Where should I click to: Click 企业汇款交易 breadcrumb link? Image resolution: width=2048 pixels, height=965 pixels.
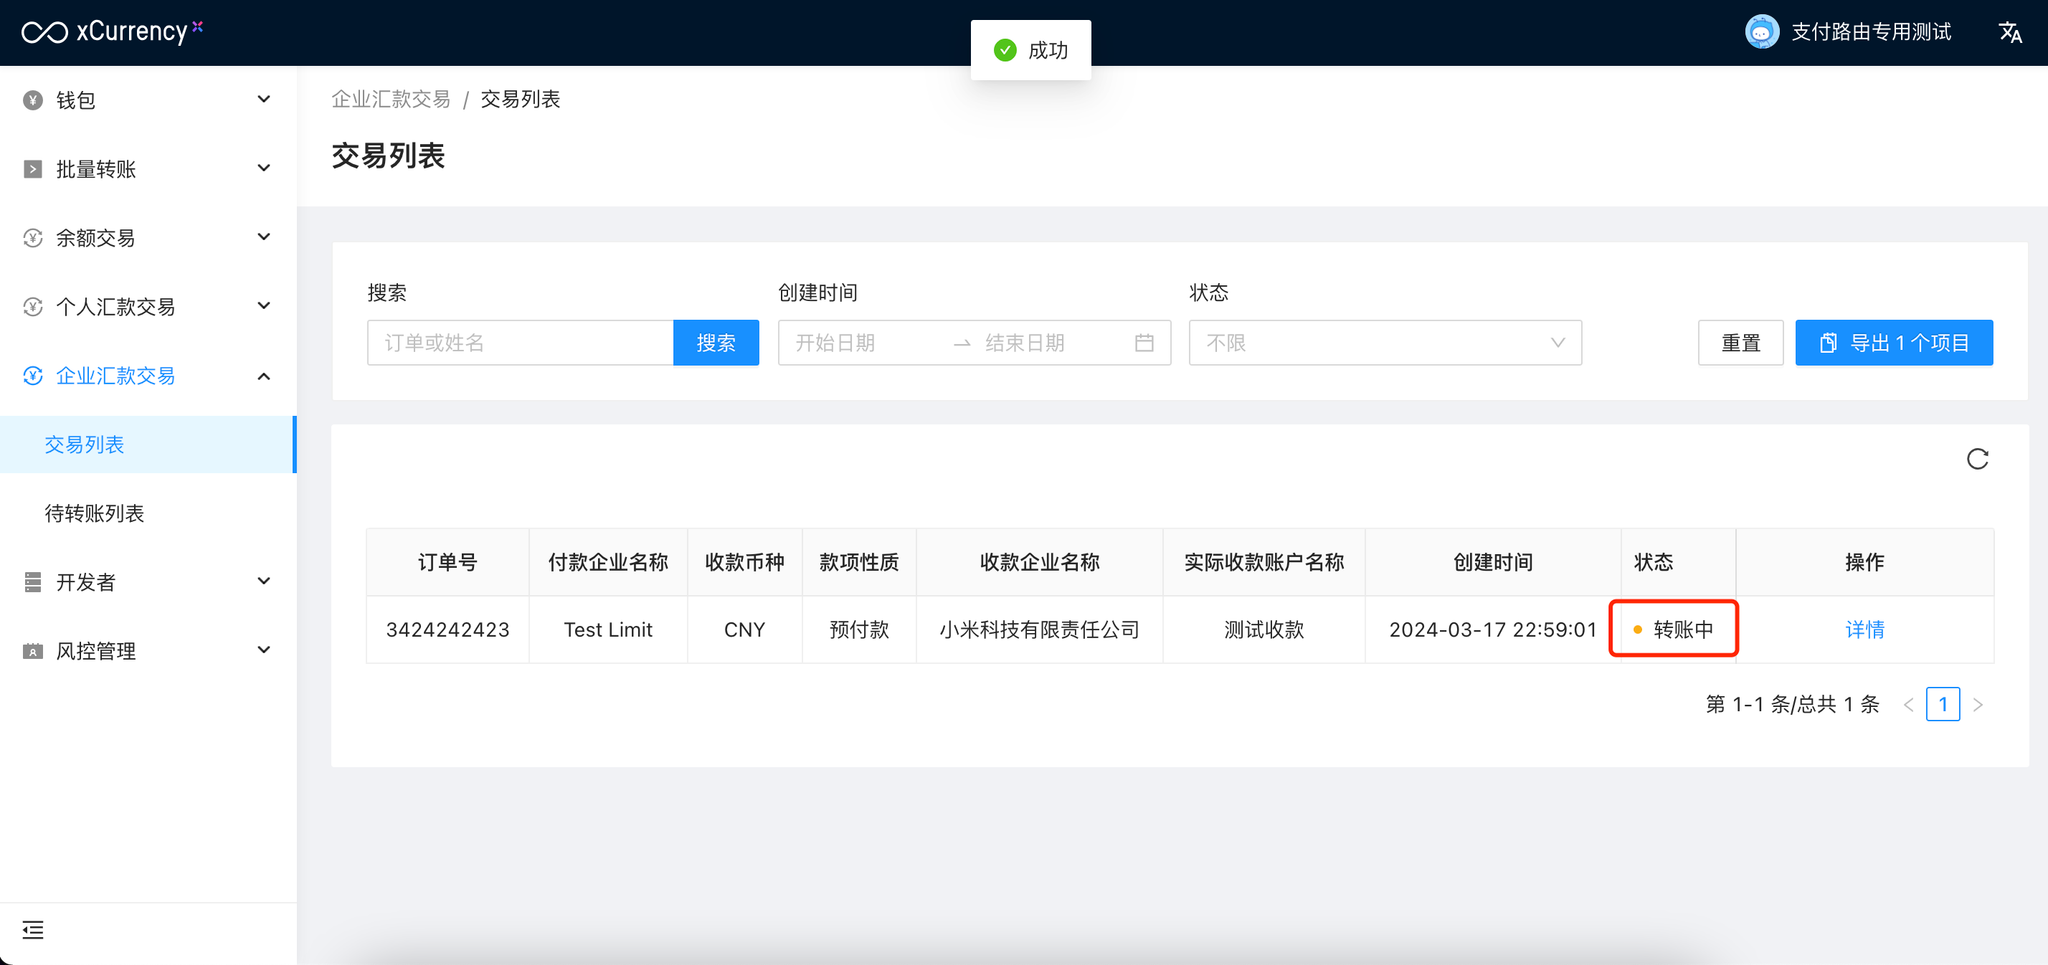(391, 99)
